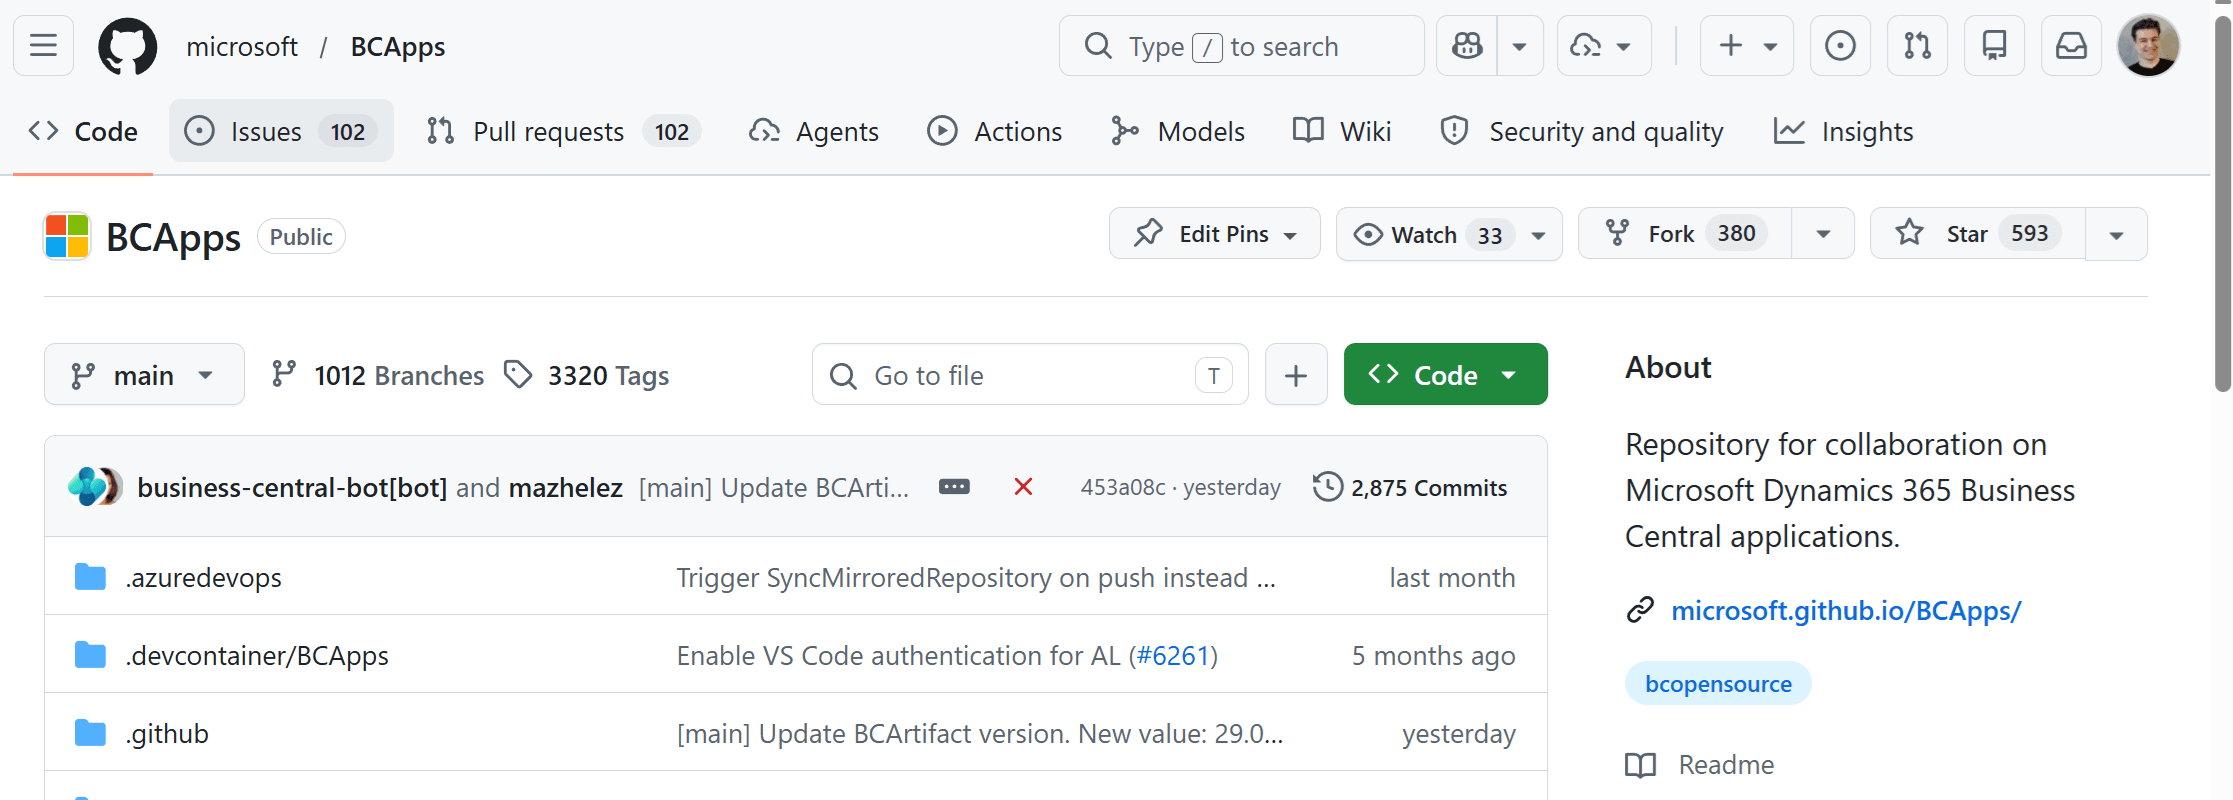2233x800 pixels.
Task: Open repositories icon in top header
Action: tap(1994, 46)
